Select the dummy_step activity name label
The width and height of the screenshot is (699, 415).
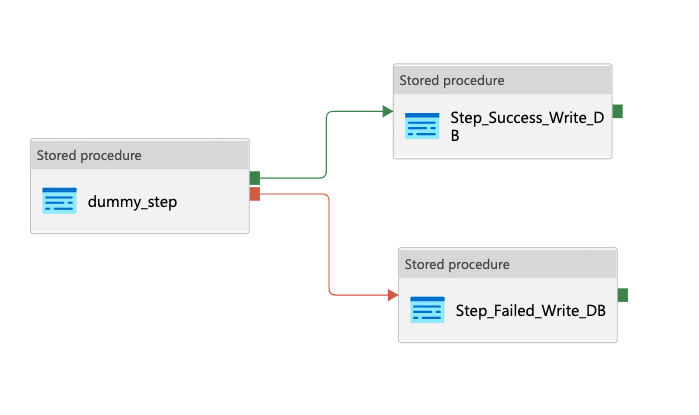(x=132, y=201)
